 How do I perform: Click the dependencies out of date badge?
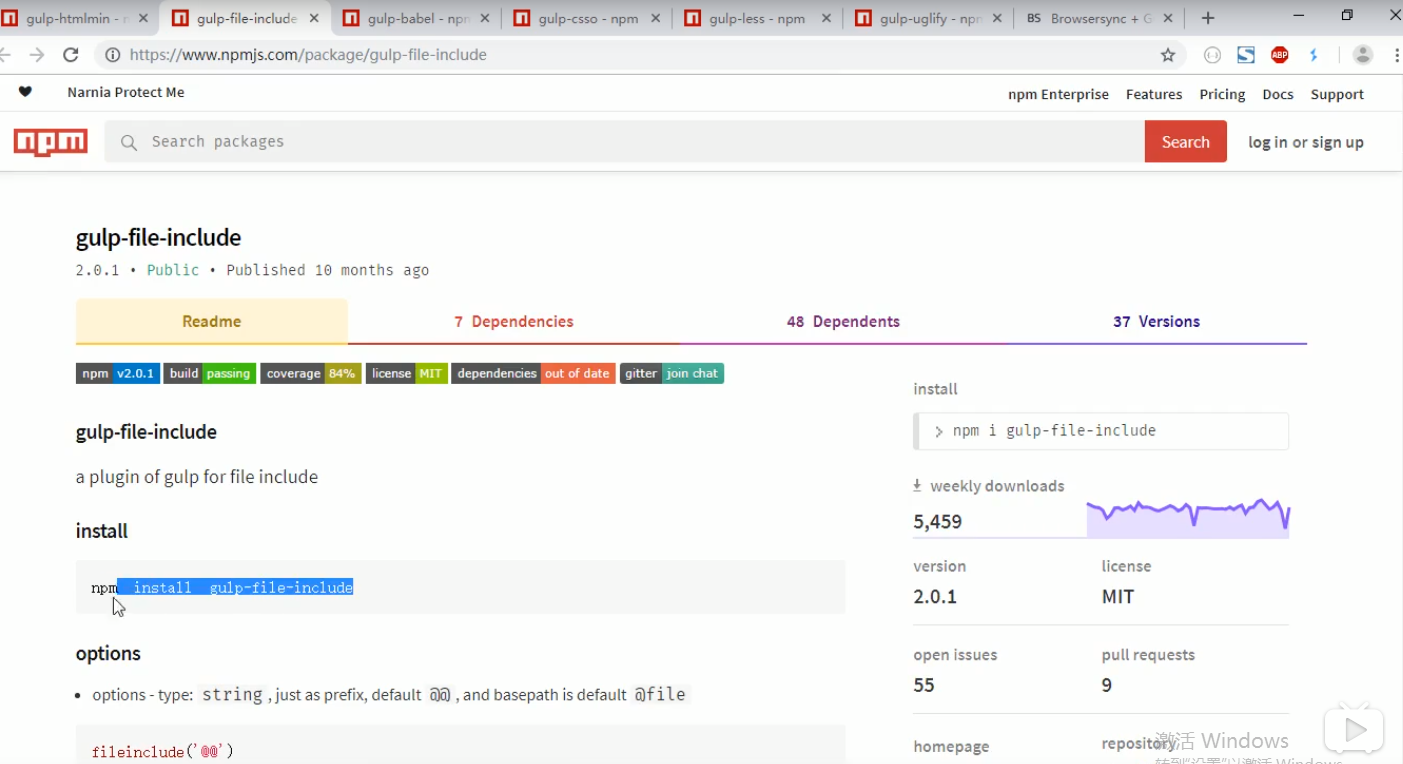tap(533, 373)
